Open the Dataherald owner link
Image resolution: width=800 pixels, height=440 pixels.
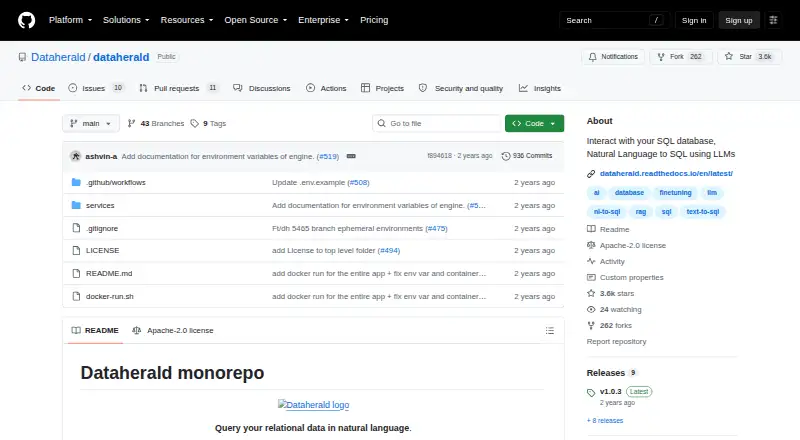pos(58,57)
